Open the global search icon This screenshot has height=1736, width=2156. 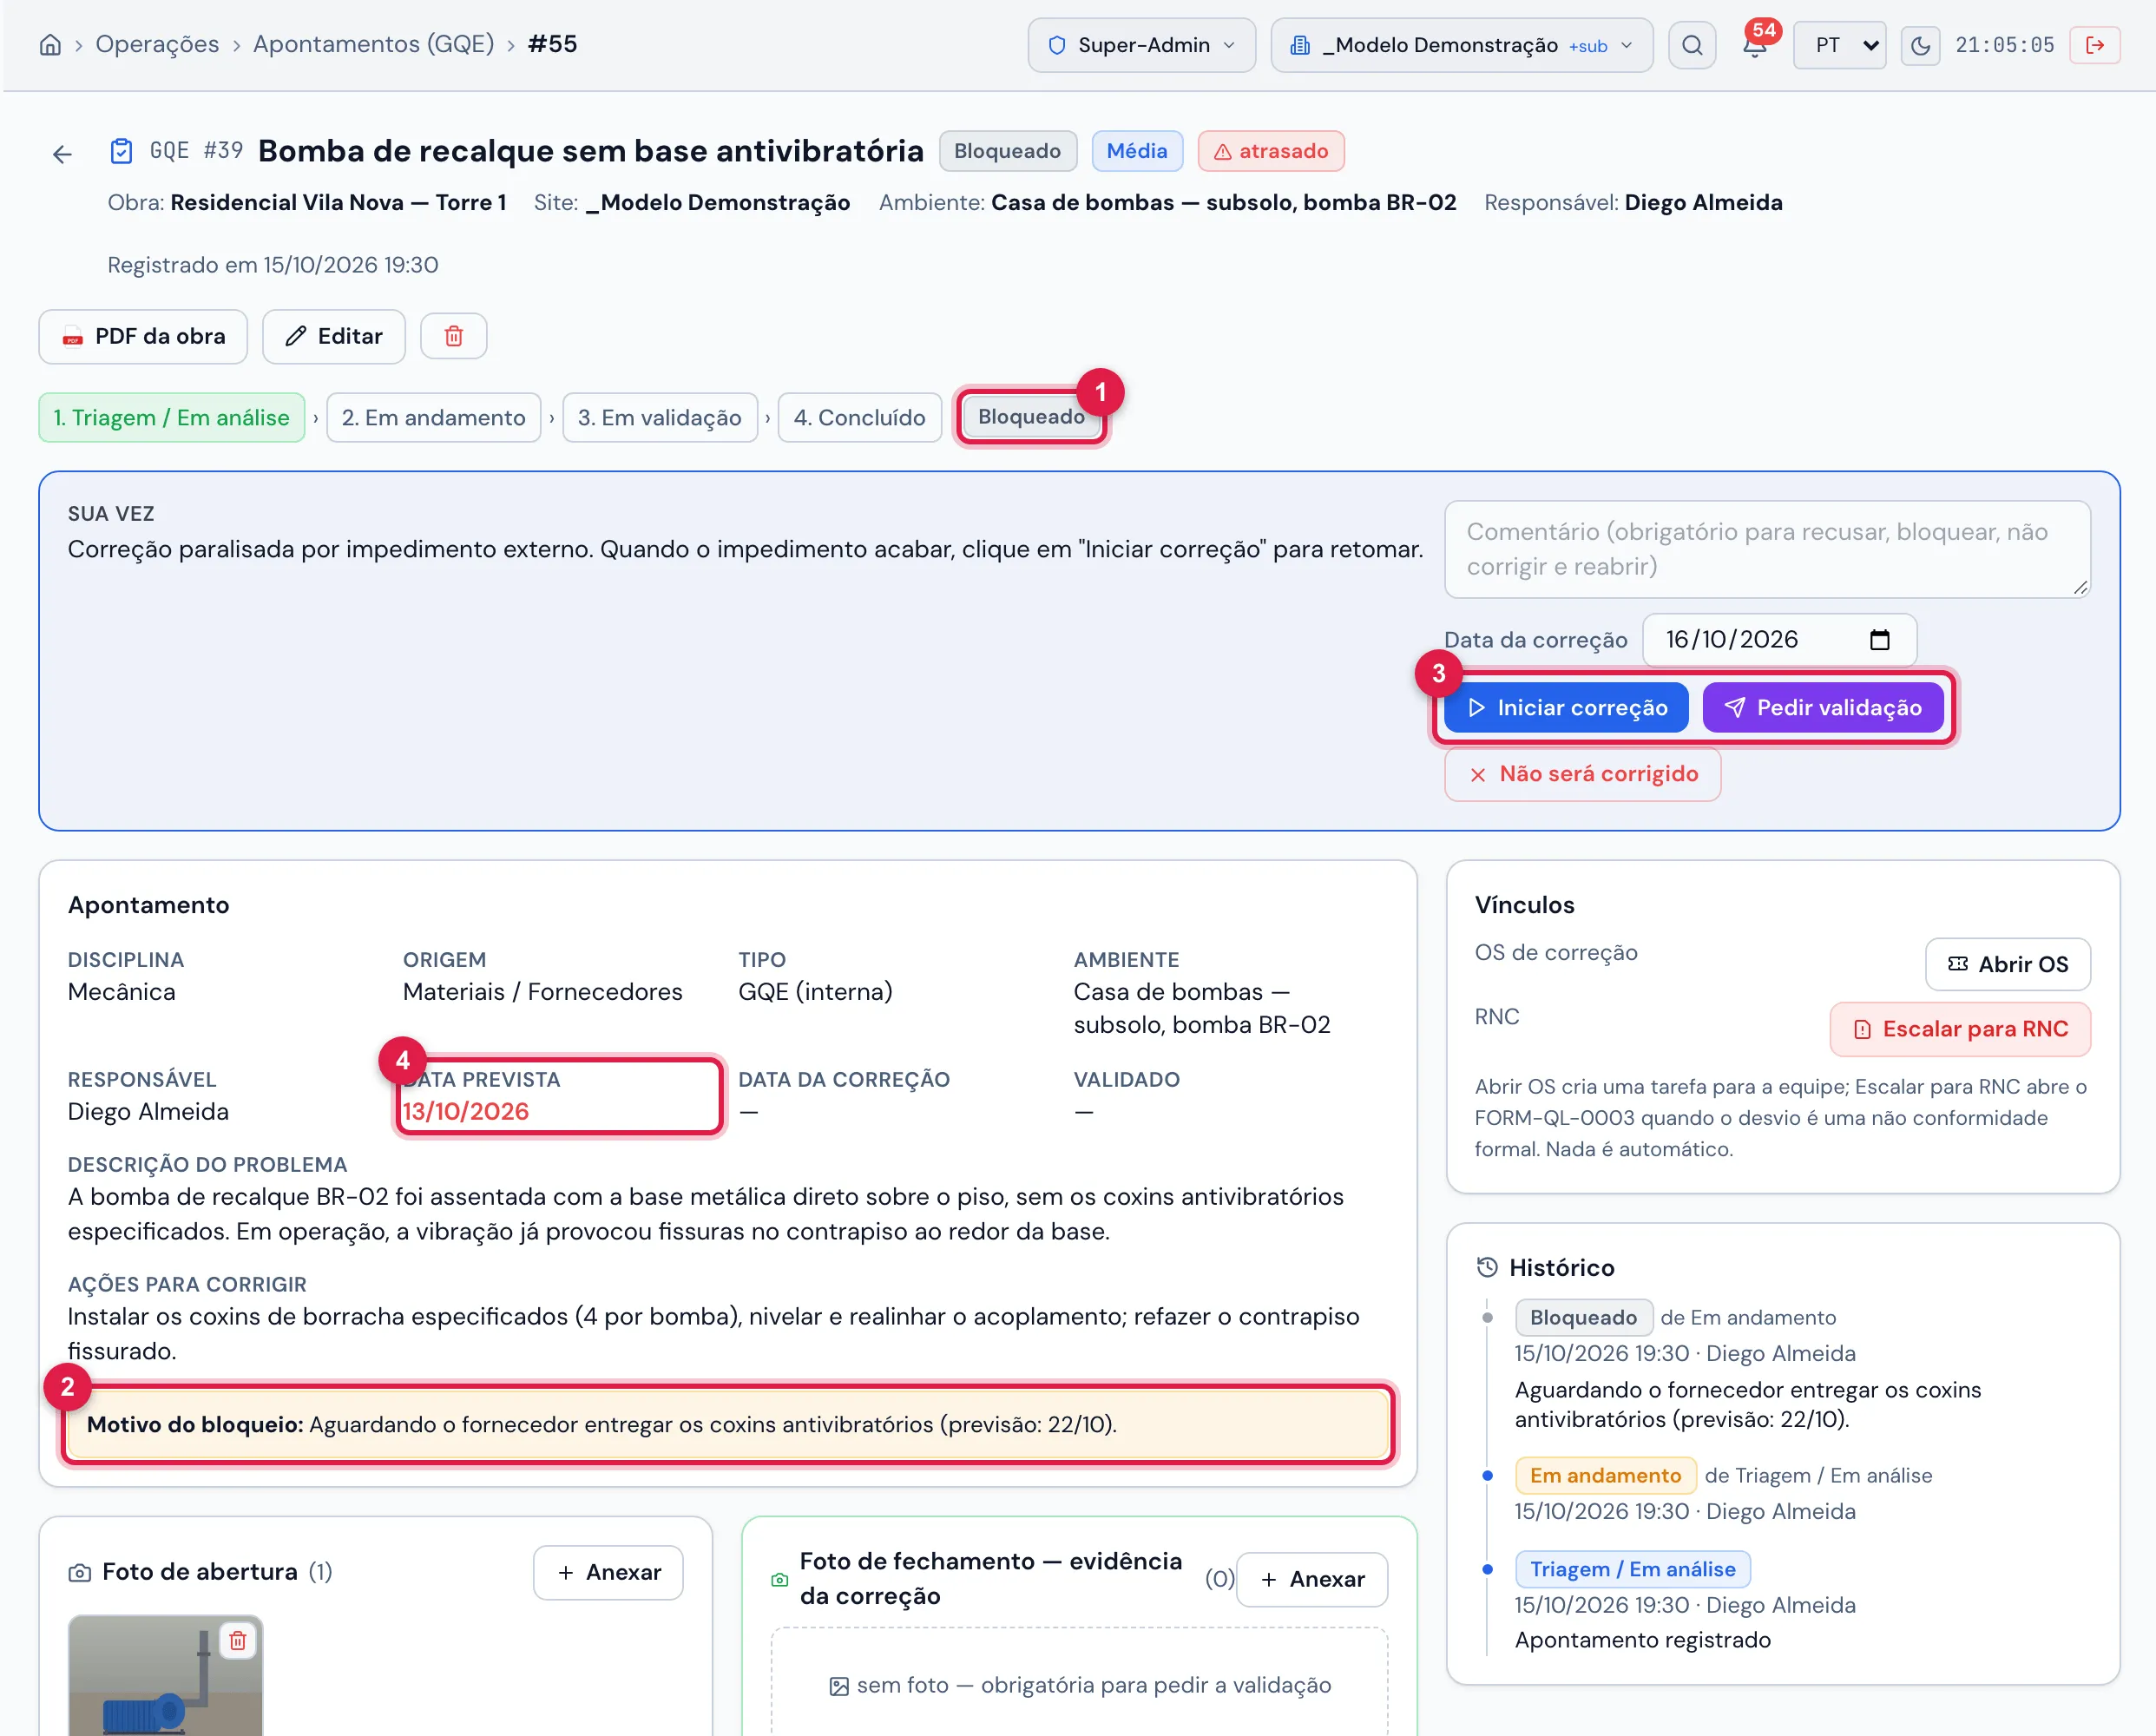point(1692,45)
